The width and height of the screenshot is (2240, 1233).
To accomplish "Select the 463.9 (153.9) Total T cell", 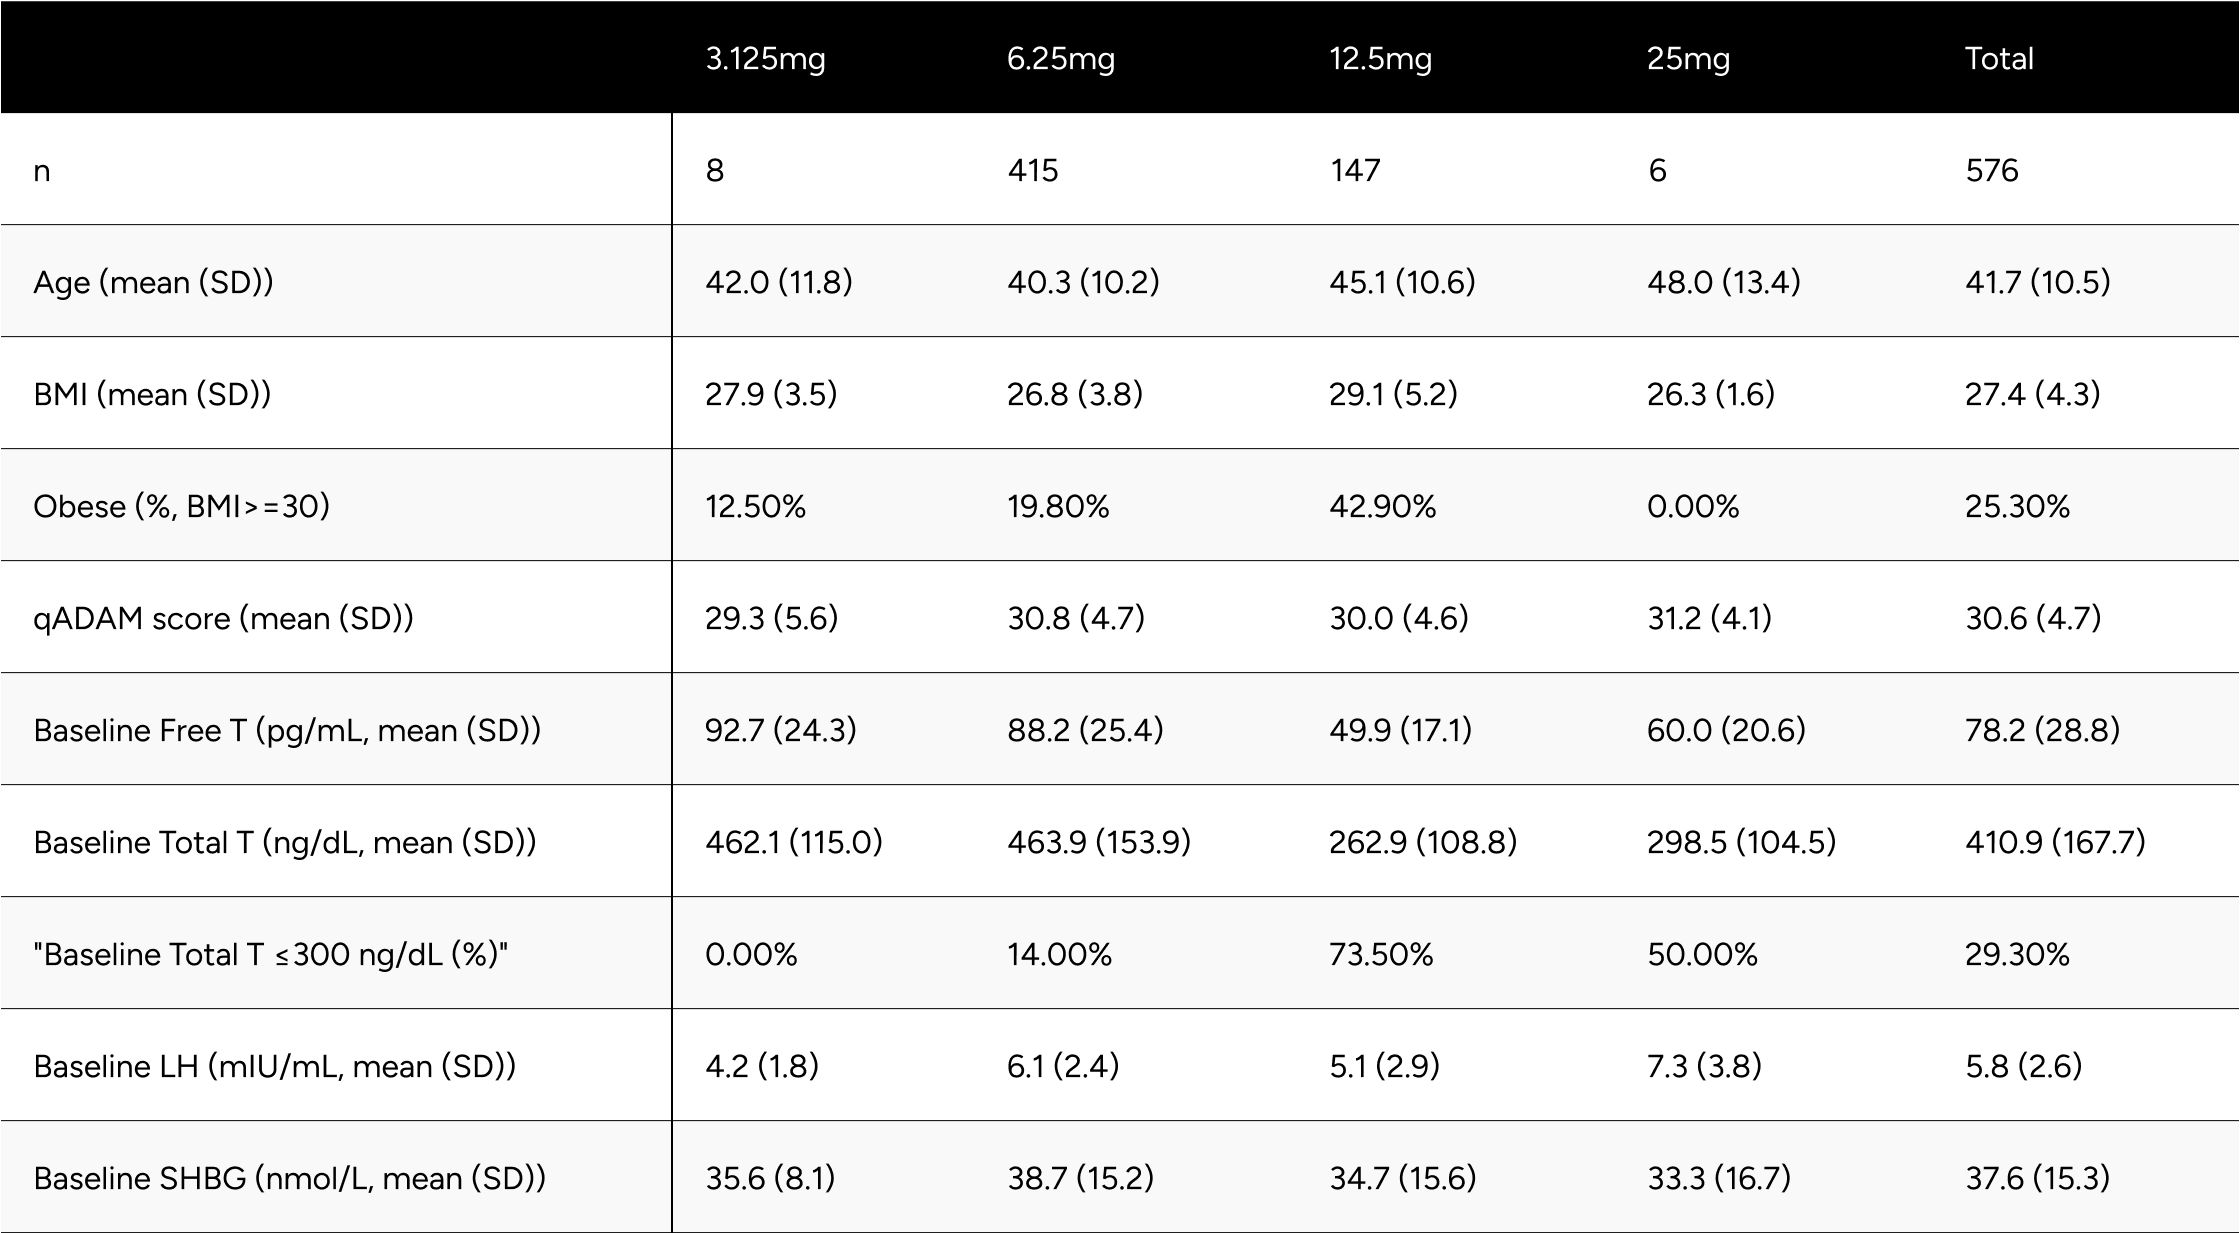I will tap(1099, 843).
